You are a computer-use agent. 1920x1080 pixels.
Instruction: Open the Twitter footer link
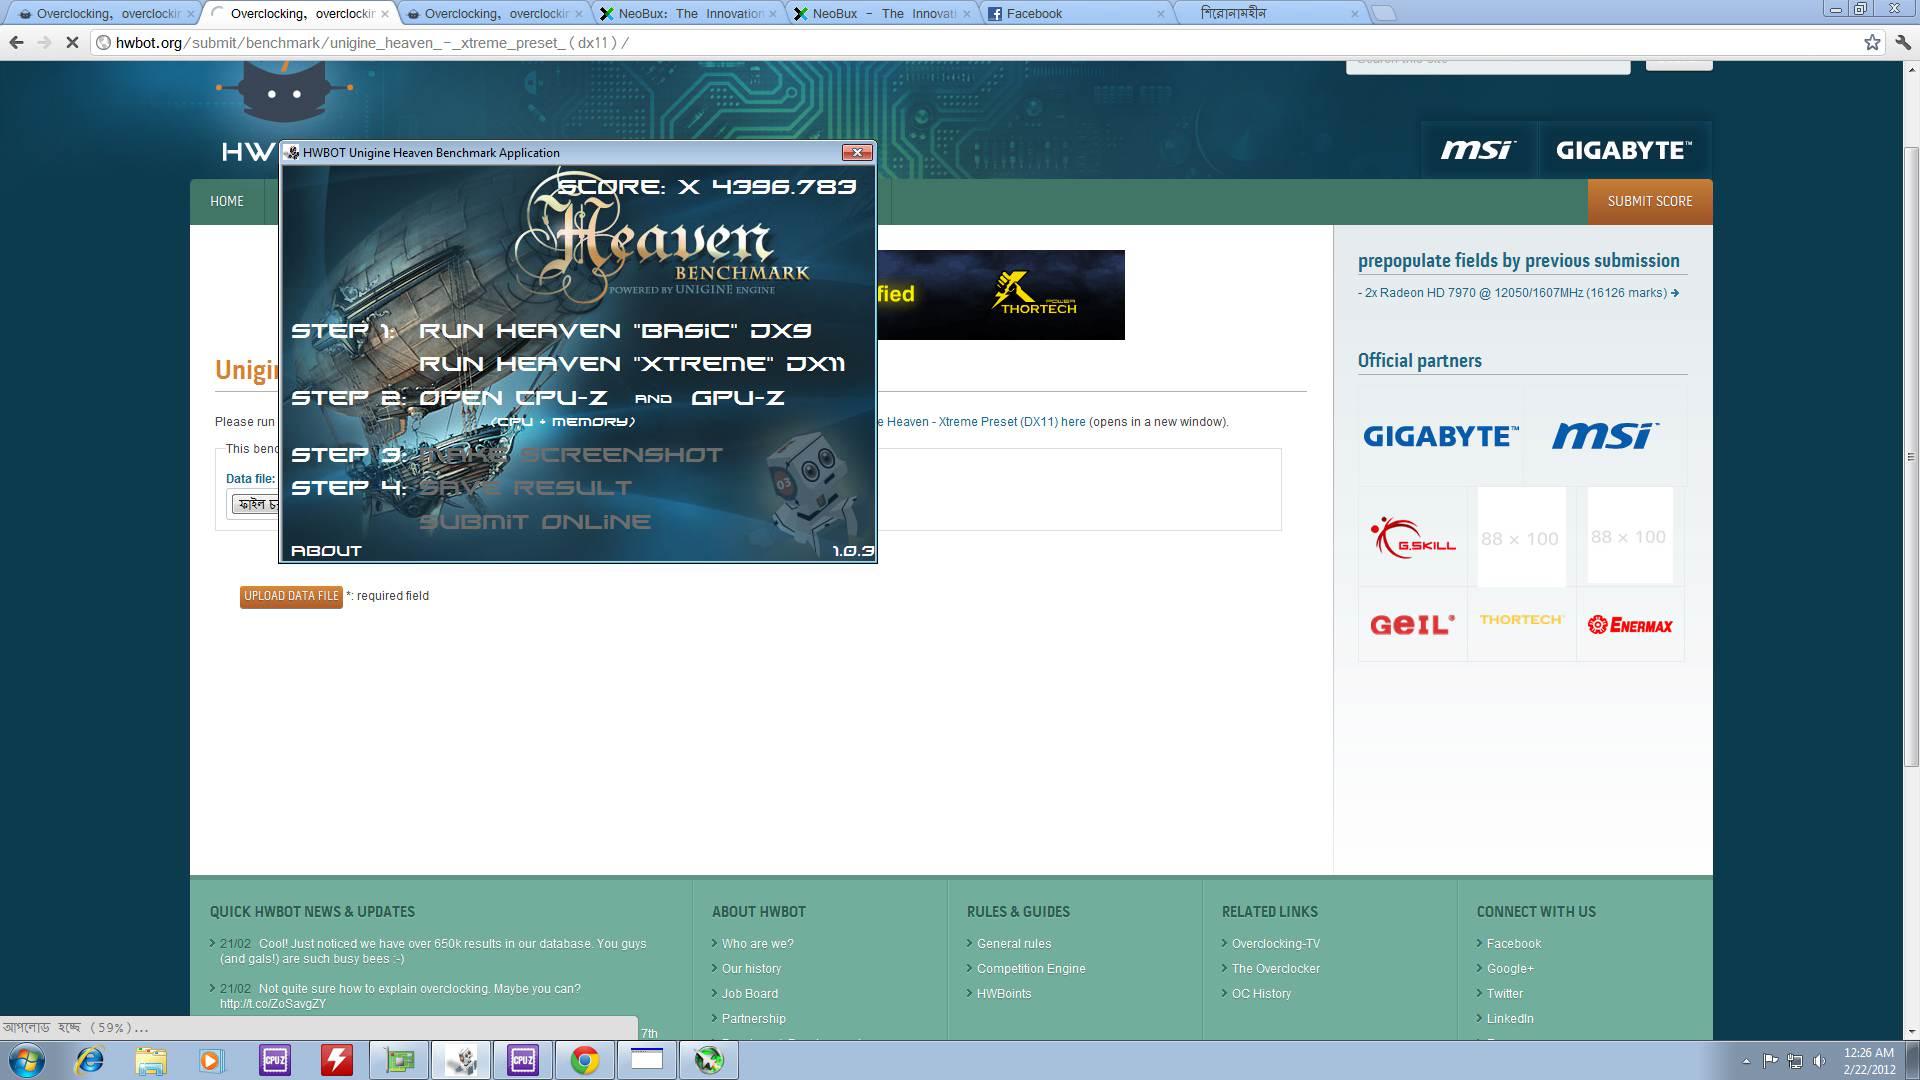click(1504, 994)
